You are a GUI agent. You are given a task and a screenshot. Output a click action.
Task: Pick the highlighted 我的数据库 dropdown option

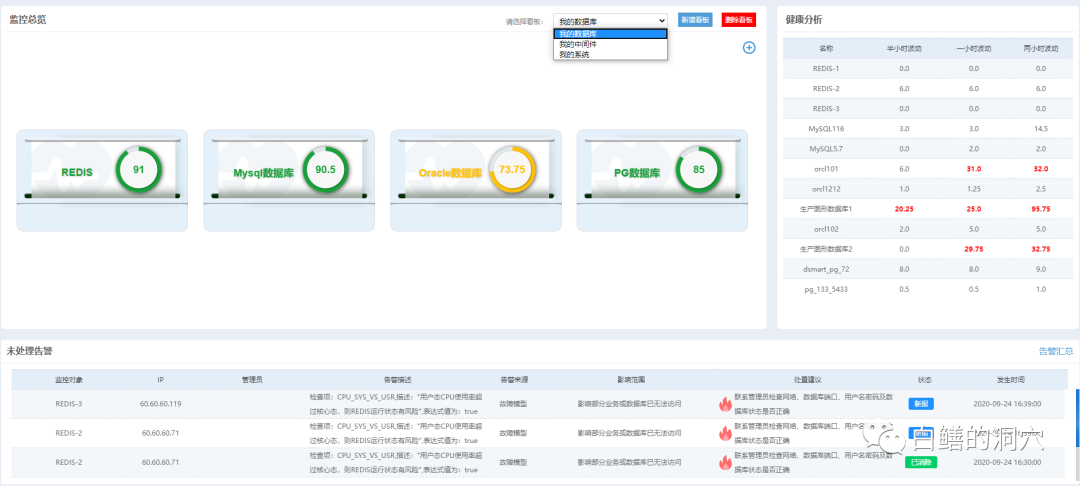578,33
